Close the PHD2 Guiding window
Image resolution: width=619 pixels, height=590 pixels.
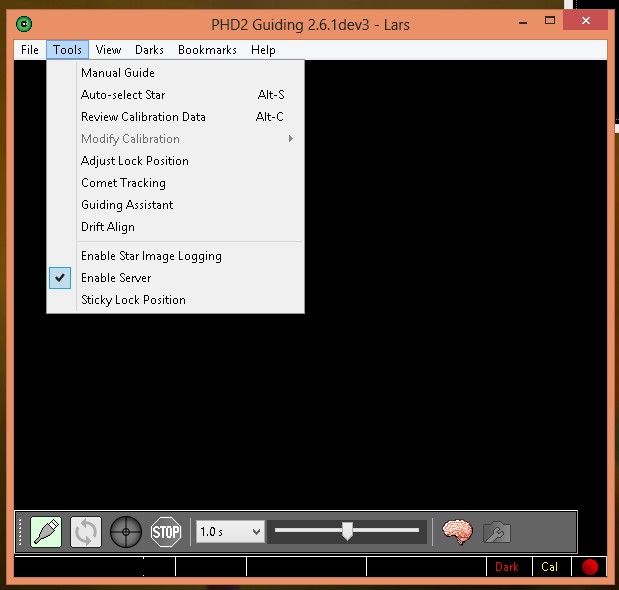[x=585, y=20]
